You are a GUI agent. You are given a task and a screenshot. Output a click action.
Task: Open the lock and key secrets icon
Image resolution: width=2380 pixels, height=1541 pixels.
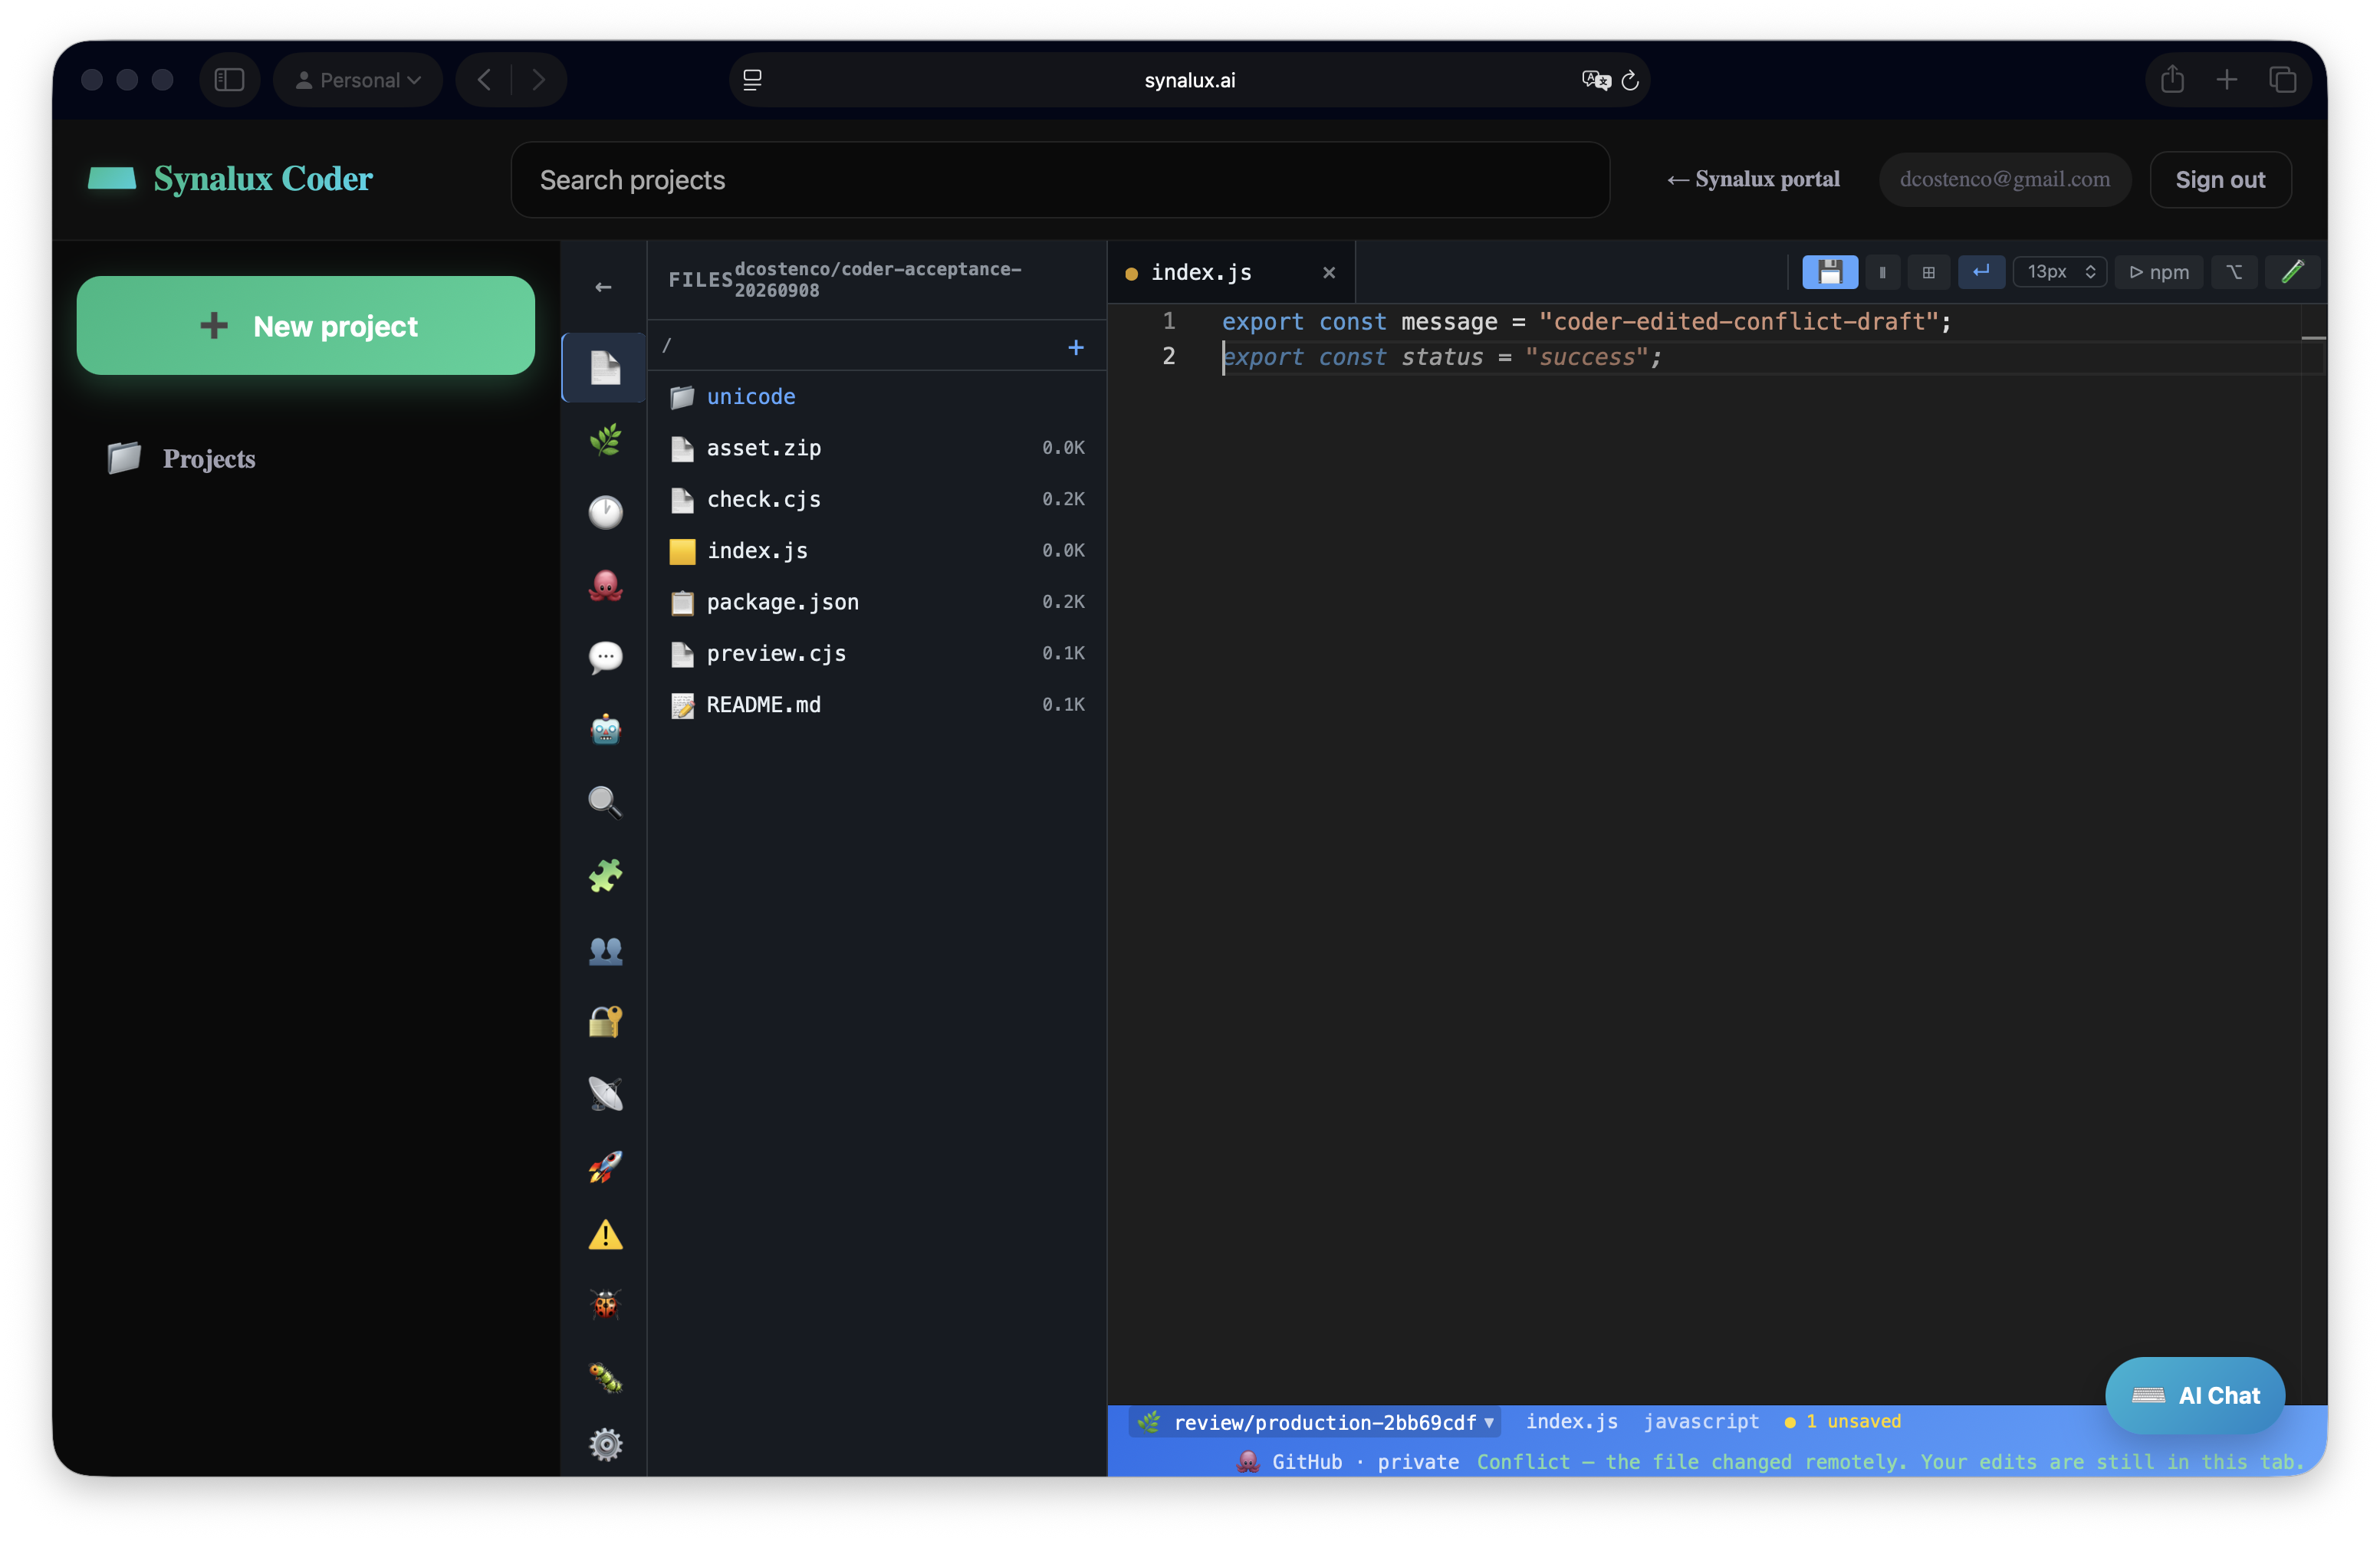coord(605,1021)
